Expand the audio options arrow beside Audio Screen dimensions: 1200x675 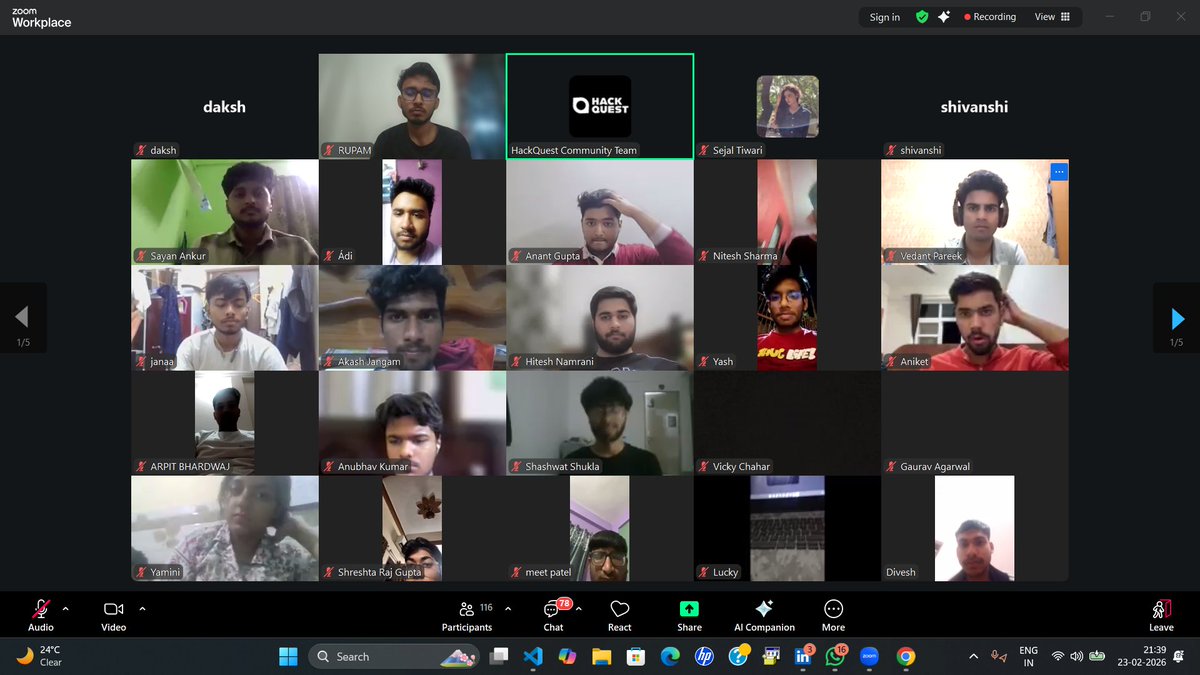[66, 608]
